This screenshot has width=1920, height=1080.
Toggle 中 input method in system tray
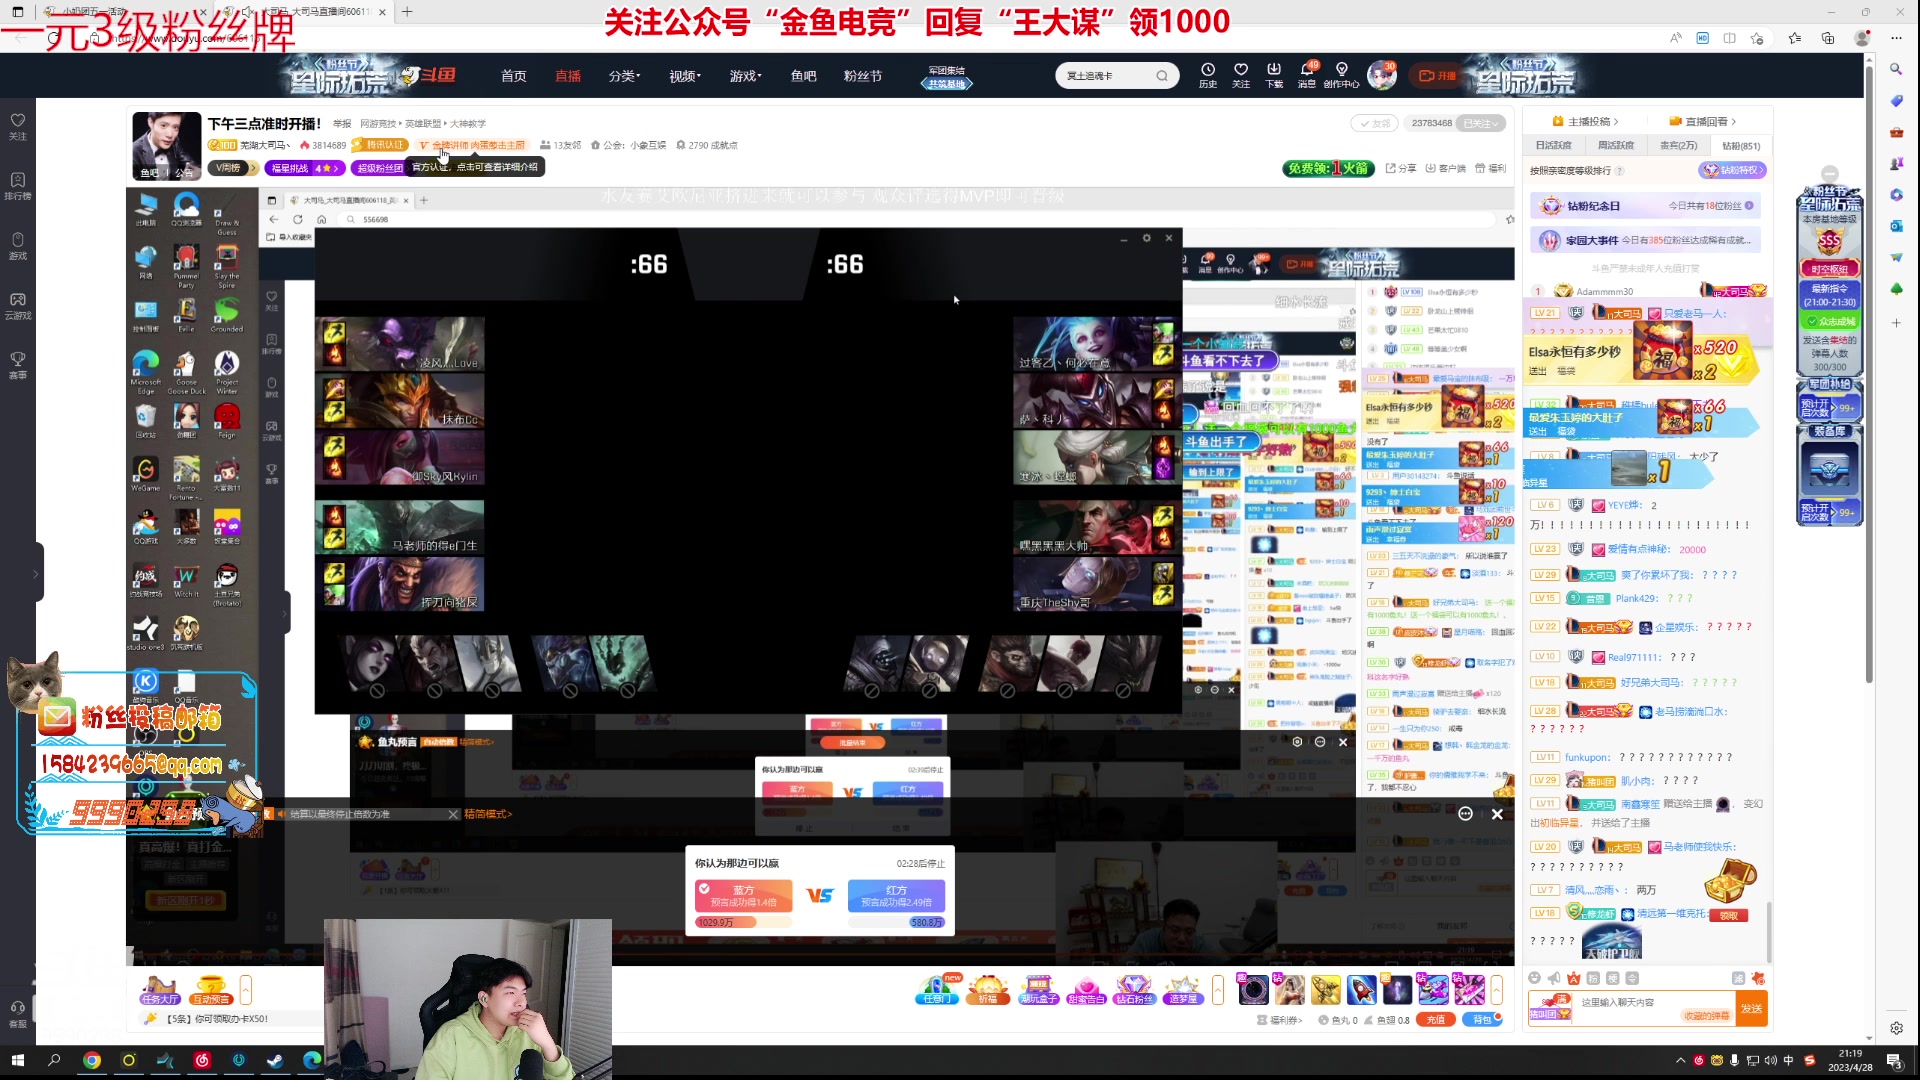tap(1789, 1060)
